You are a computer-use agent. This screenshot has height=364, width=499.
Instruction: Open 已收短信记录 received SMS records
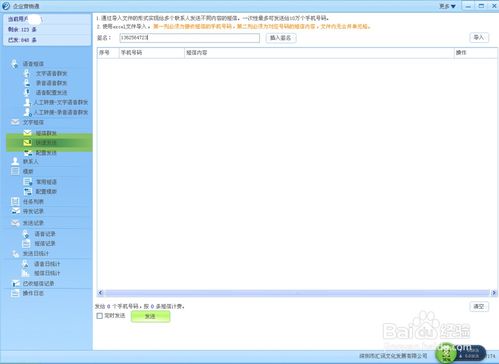click(38, 284)
